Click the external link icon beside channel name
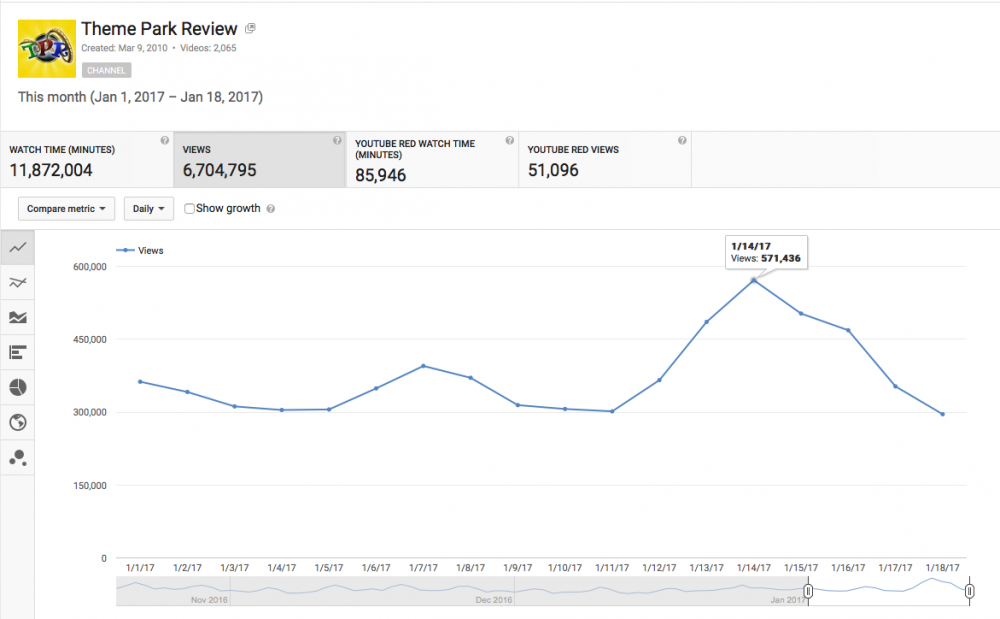This screenshot has width=1000, height=619. coord(250,28)
